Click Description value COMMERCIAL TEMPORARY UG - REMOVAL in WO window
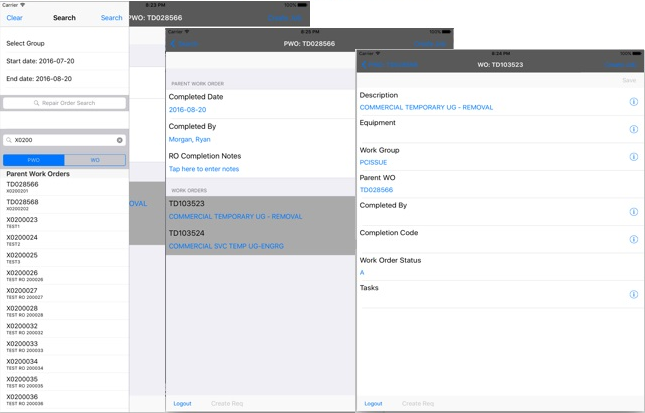Screen dimensions: 645x413 click(x=426, y=107)
